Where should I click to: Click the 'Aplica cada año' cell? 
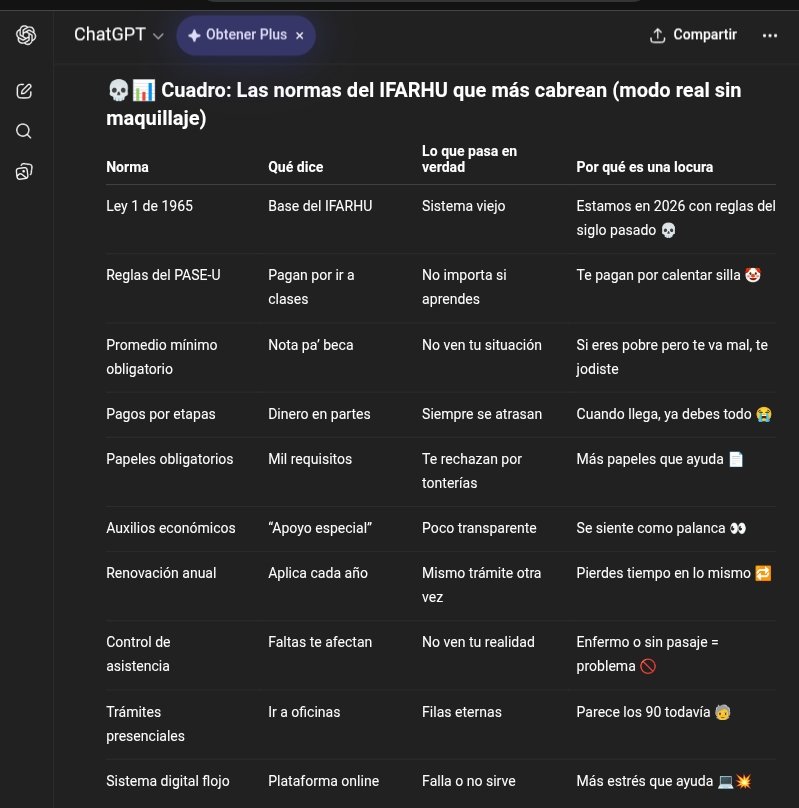(318, 573)
